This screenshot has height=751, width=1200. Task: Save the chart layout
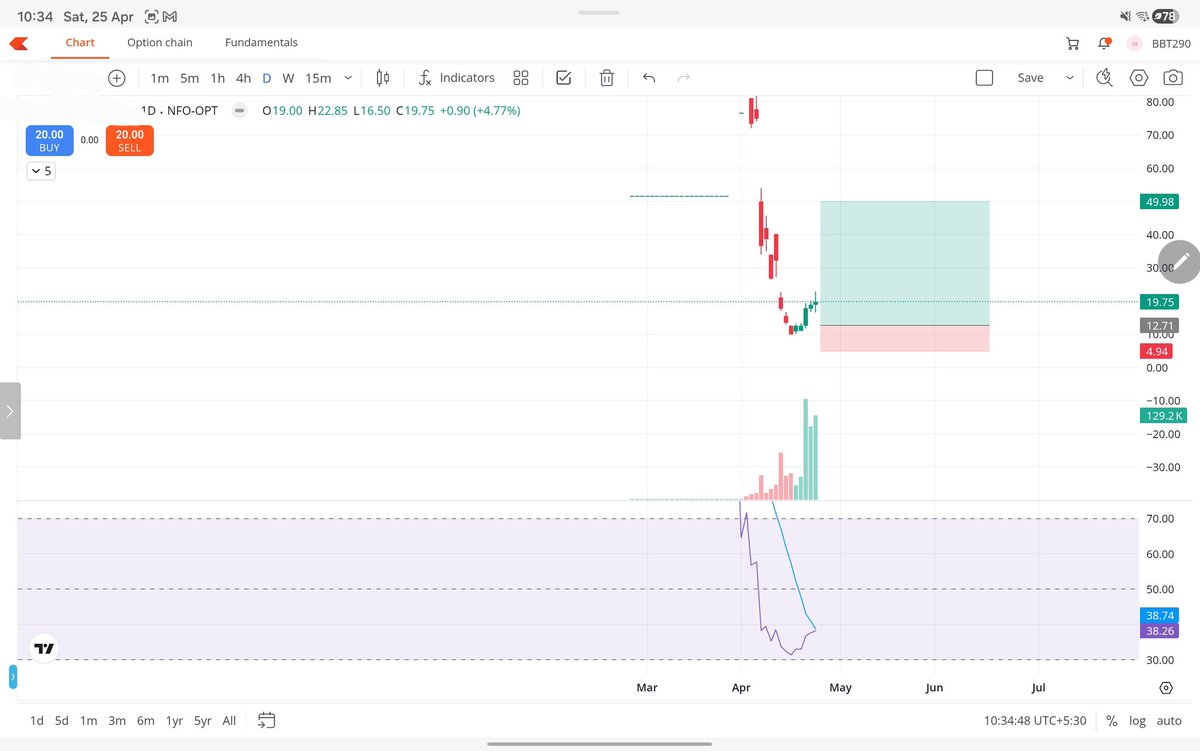(x=1030, y=78)
